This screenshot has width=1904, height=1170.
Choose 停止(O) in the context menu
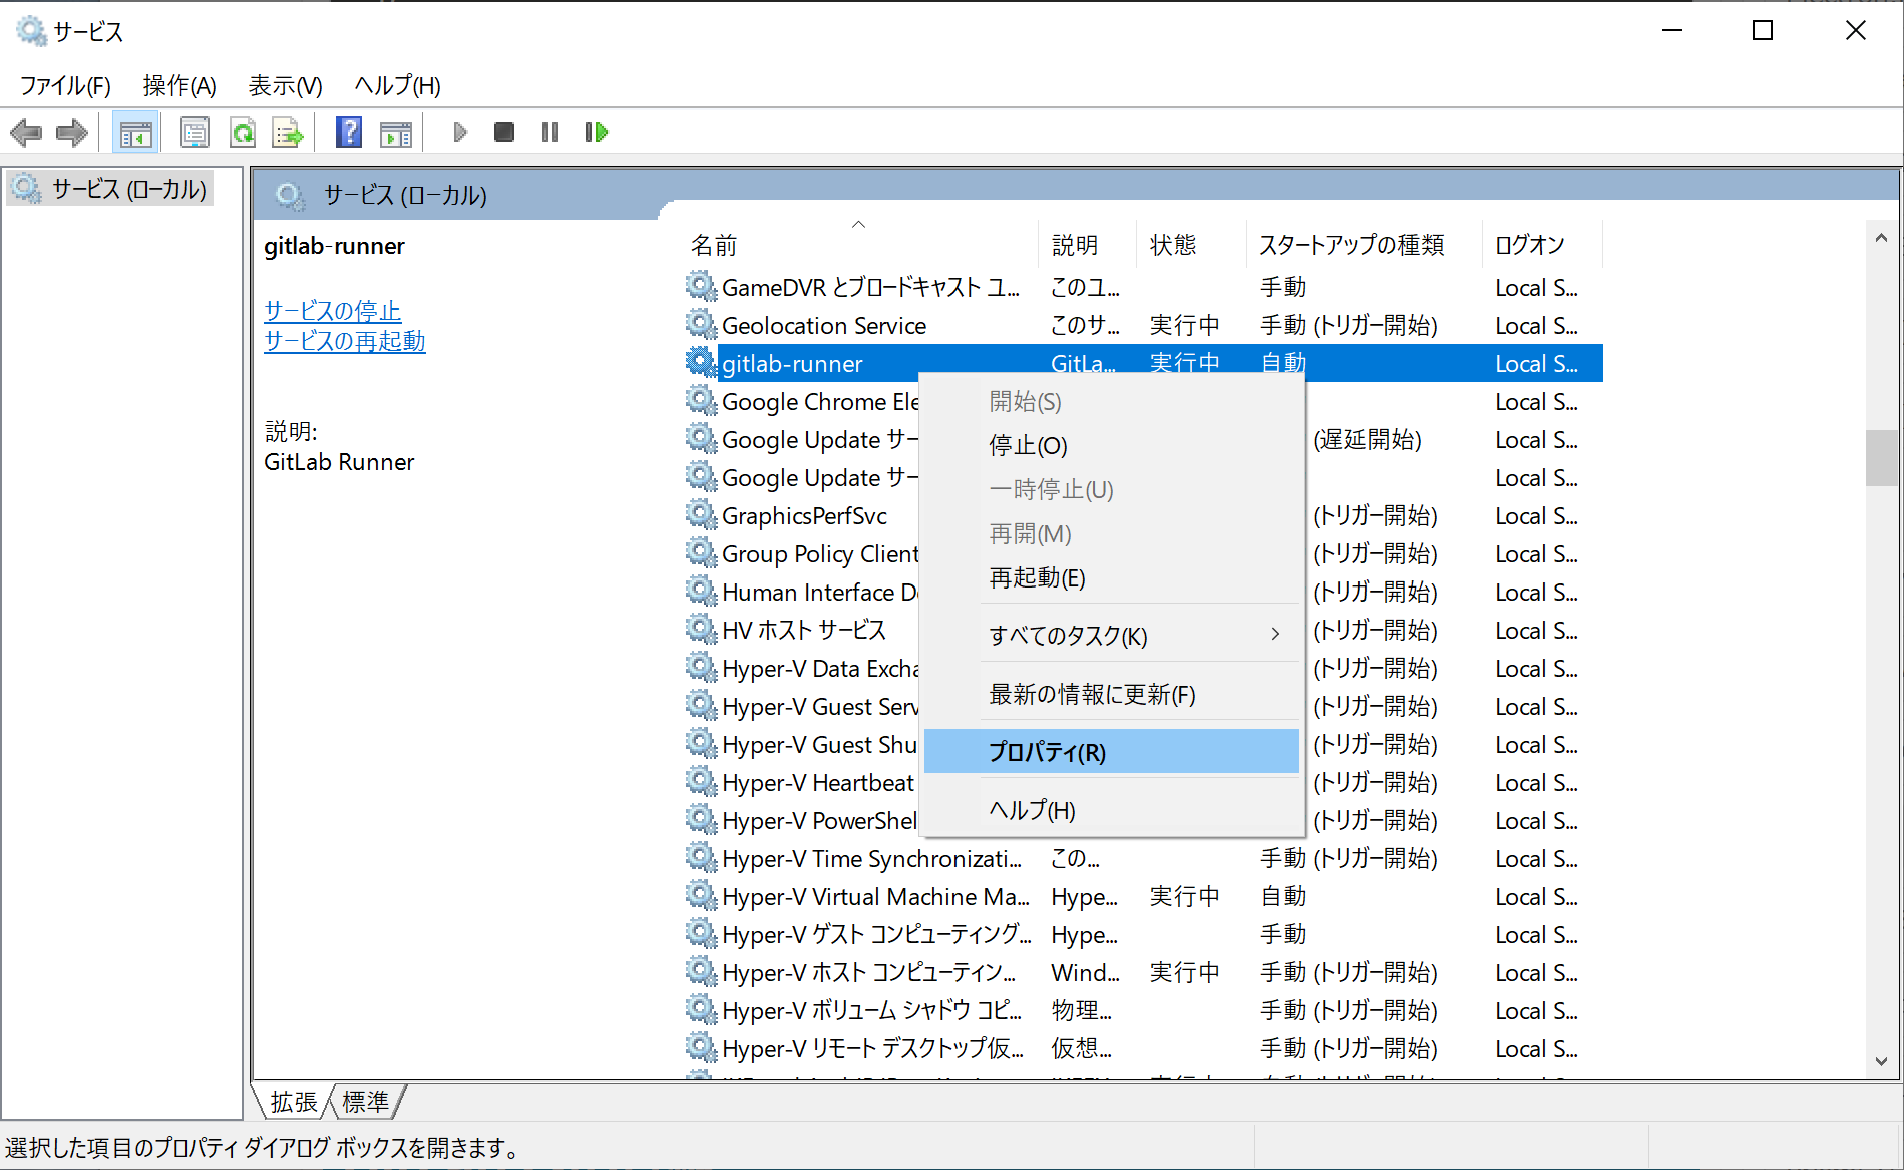coord(1112,445)
